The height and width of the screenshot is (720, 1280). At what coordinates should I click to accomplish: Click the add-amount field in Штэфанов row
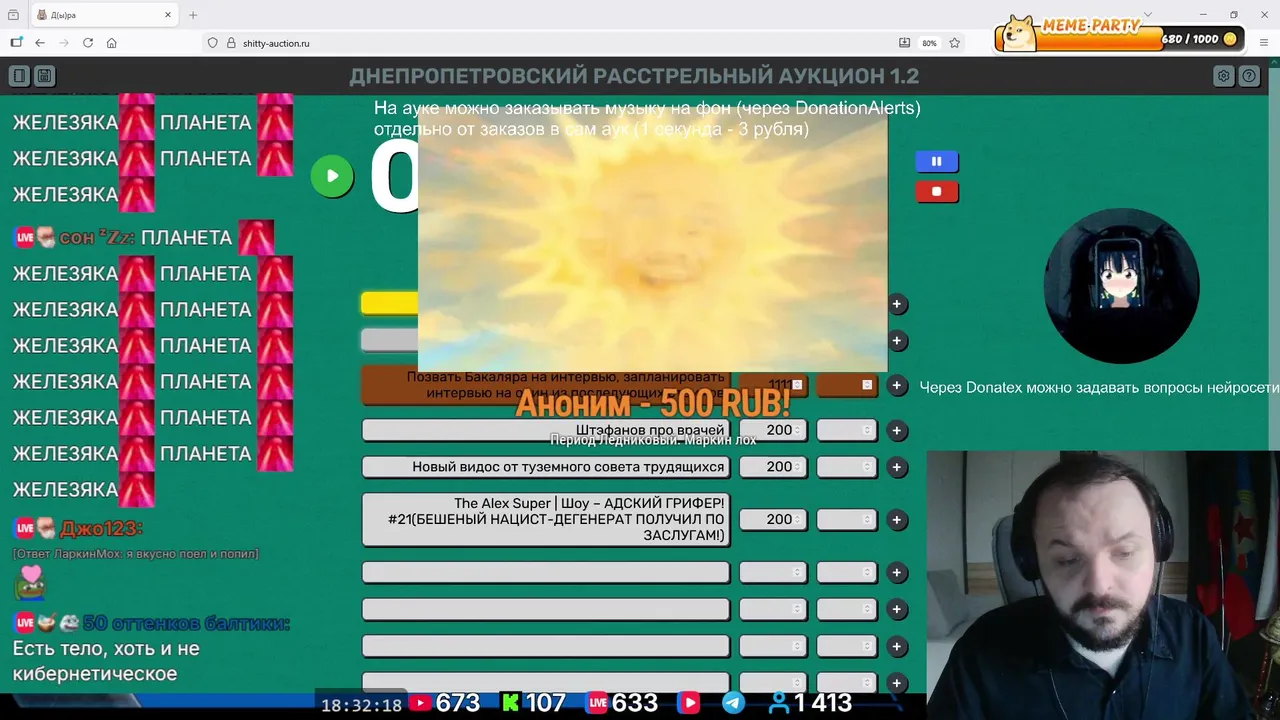click(847, 430)
